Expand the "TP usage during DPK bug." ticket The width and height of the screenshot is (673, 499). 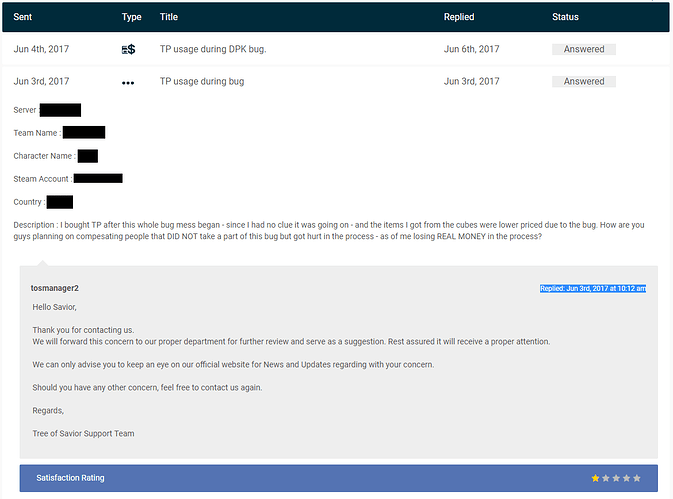213,49
